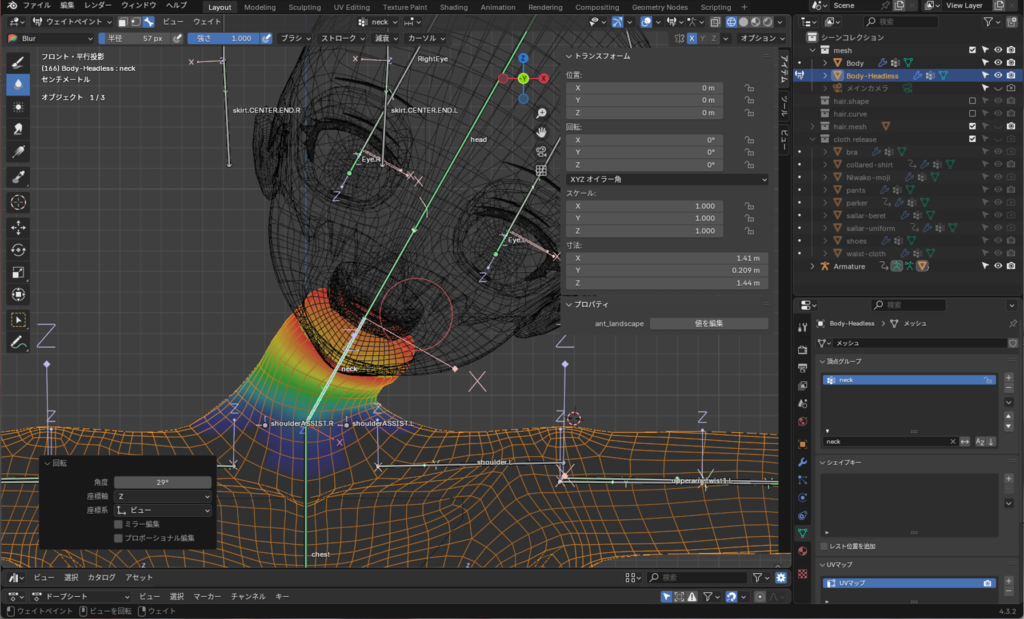
Task: Click the 値を編集 button
Action: (708, 324)
